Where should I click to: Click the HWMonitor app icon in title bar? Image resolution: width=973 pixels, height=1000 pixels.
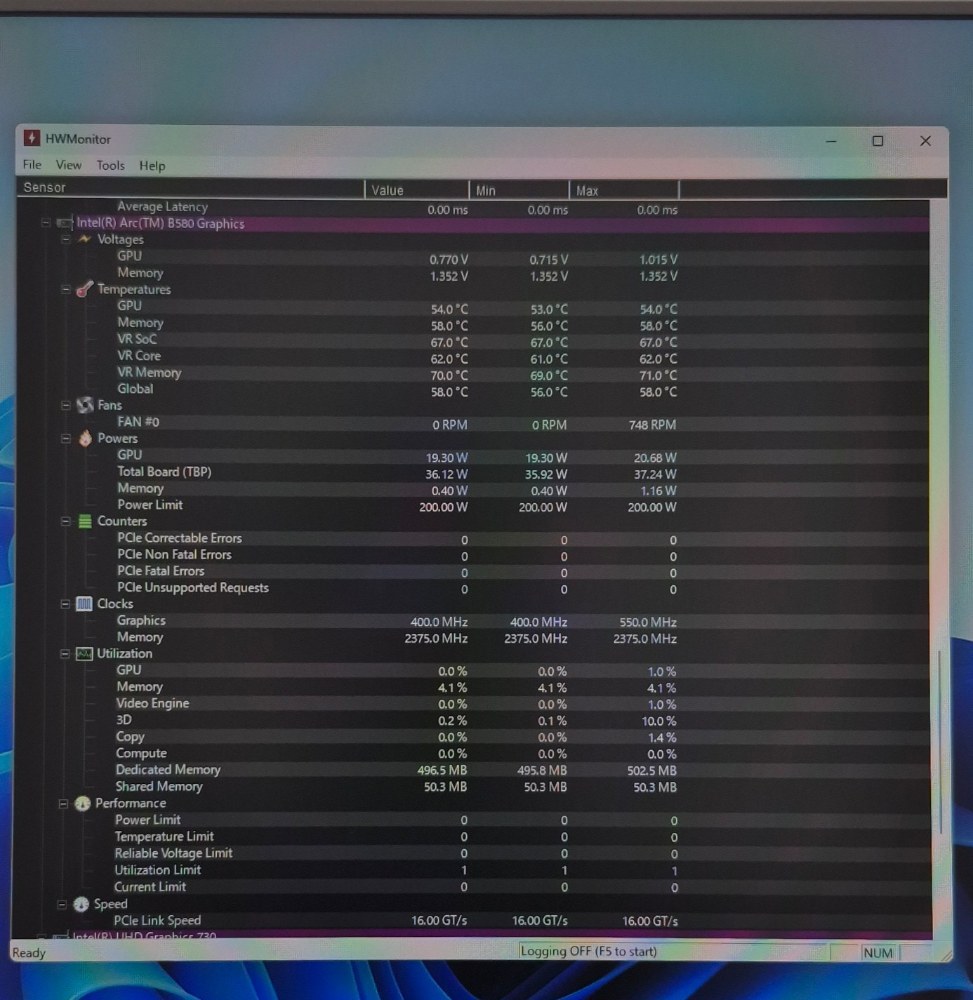[x=31, y=138]
